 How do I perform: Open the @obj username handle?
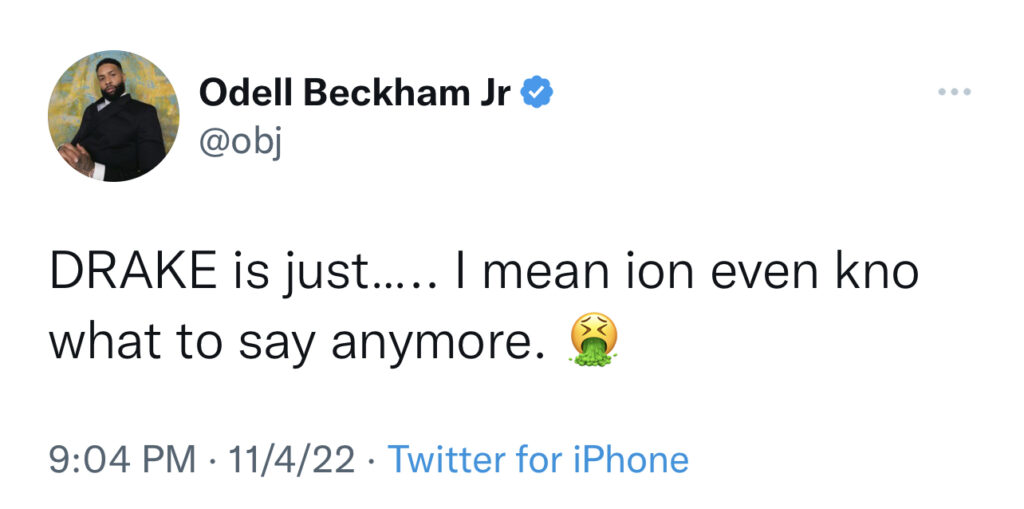241,143
